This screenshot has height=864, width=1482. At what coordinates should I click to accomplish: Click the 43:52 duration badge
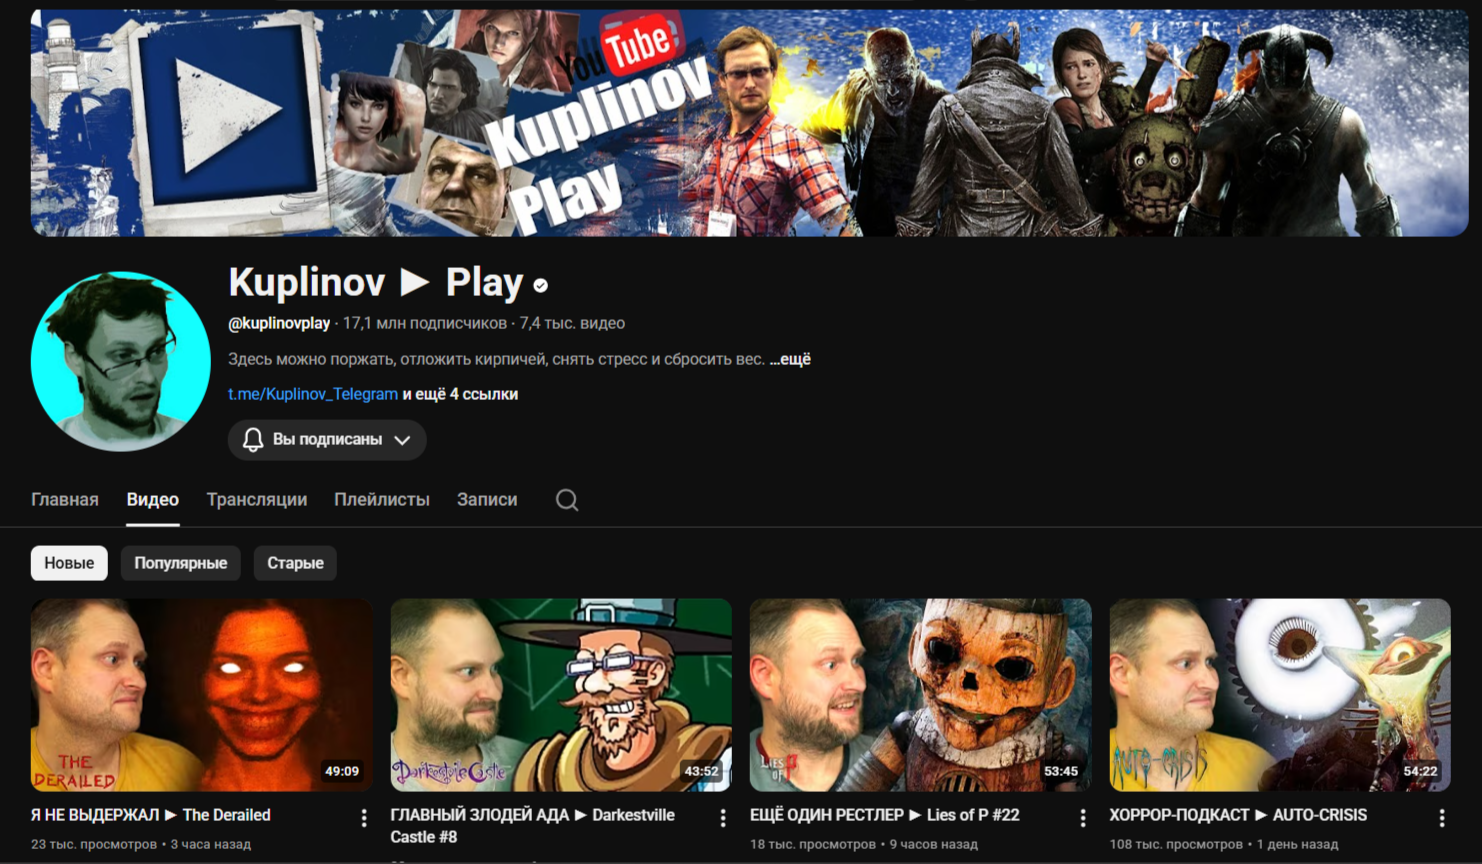[x=701, y=771]
